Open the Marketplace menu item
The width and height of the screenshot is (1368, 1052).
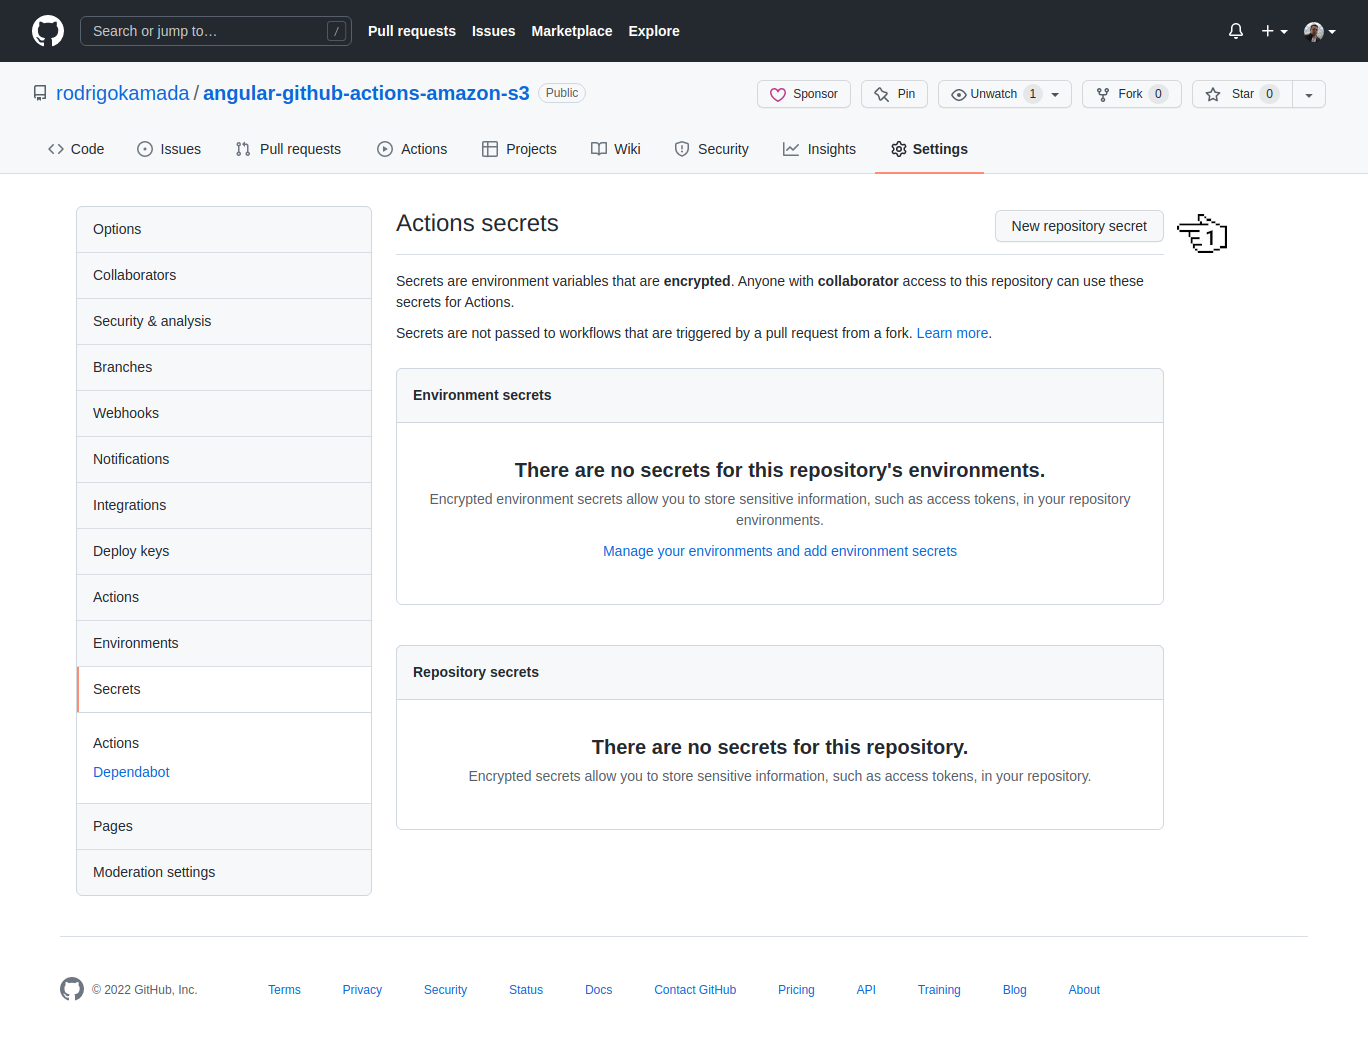(571, 31)
